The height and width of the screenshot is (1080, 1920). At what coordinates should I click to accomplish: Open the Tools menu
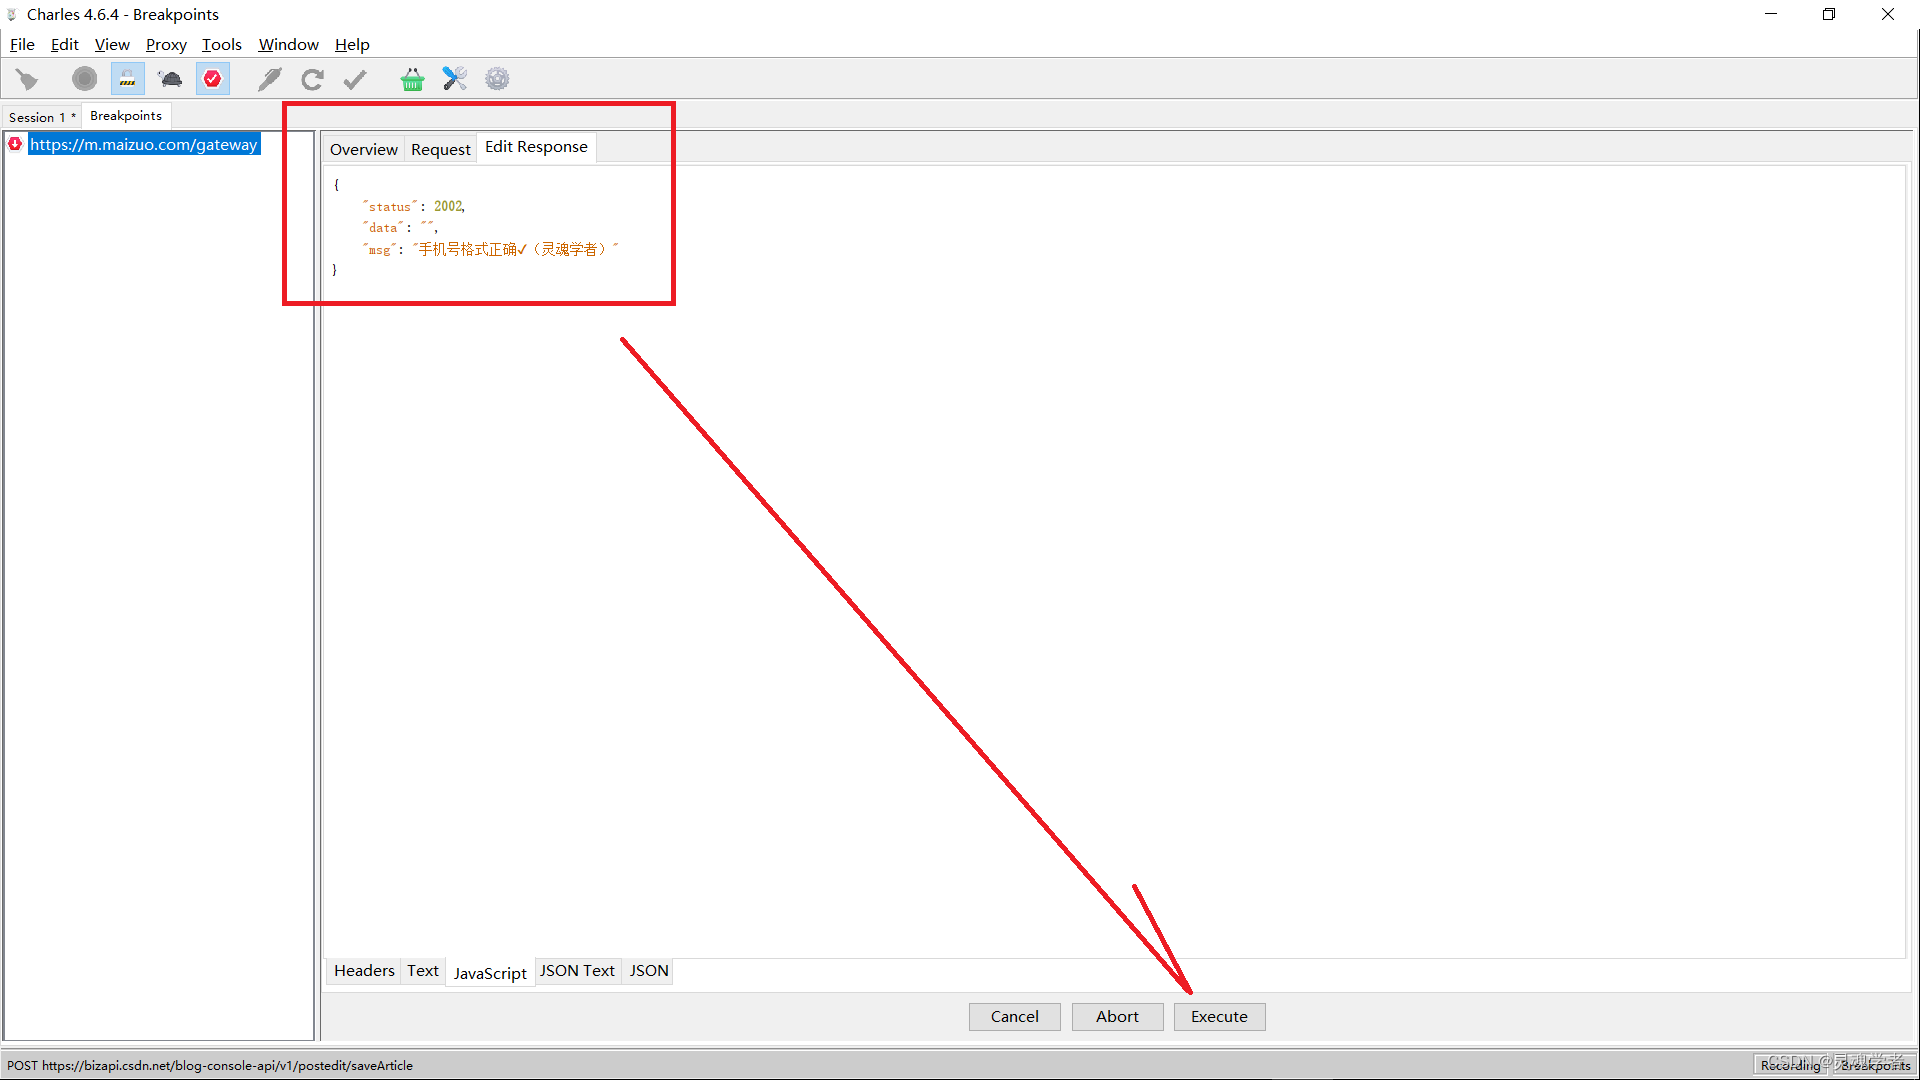click(221, 44)
